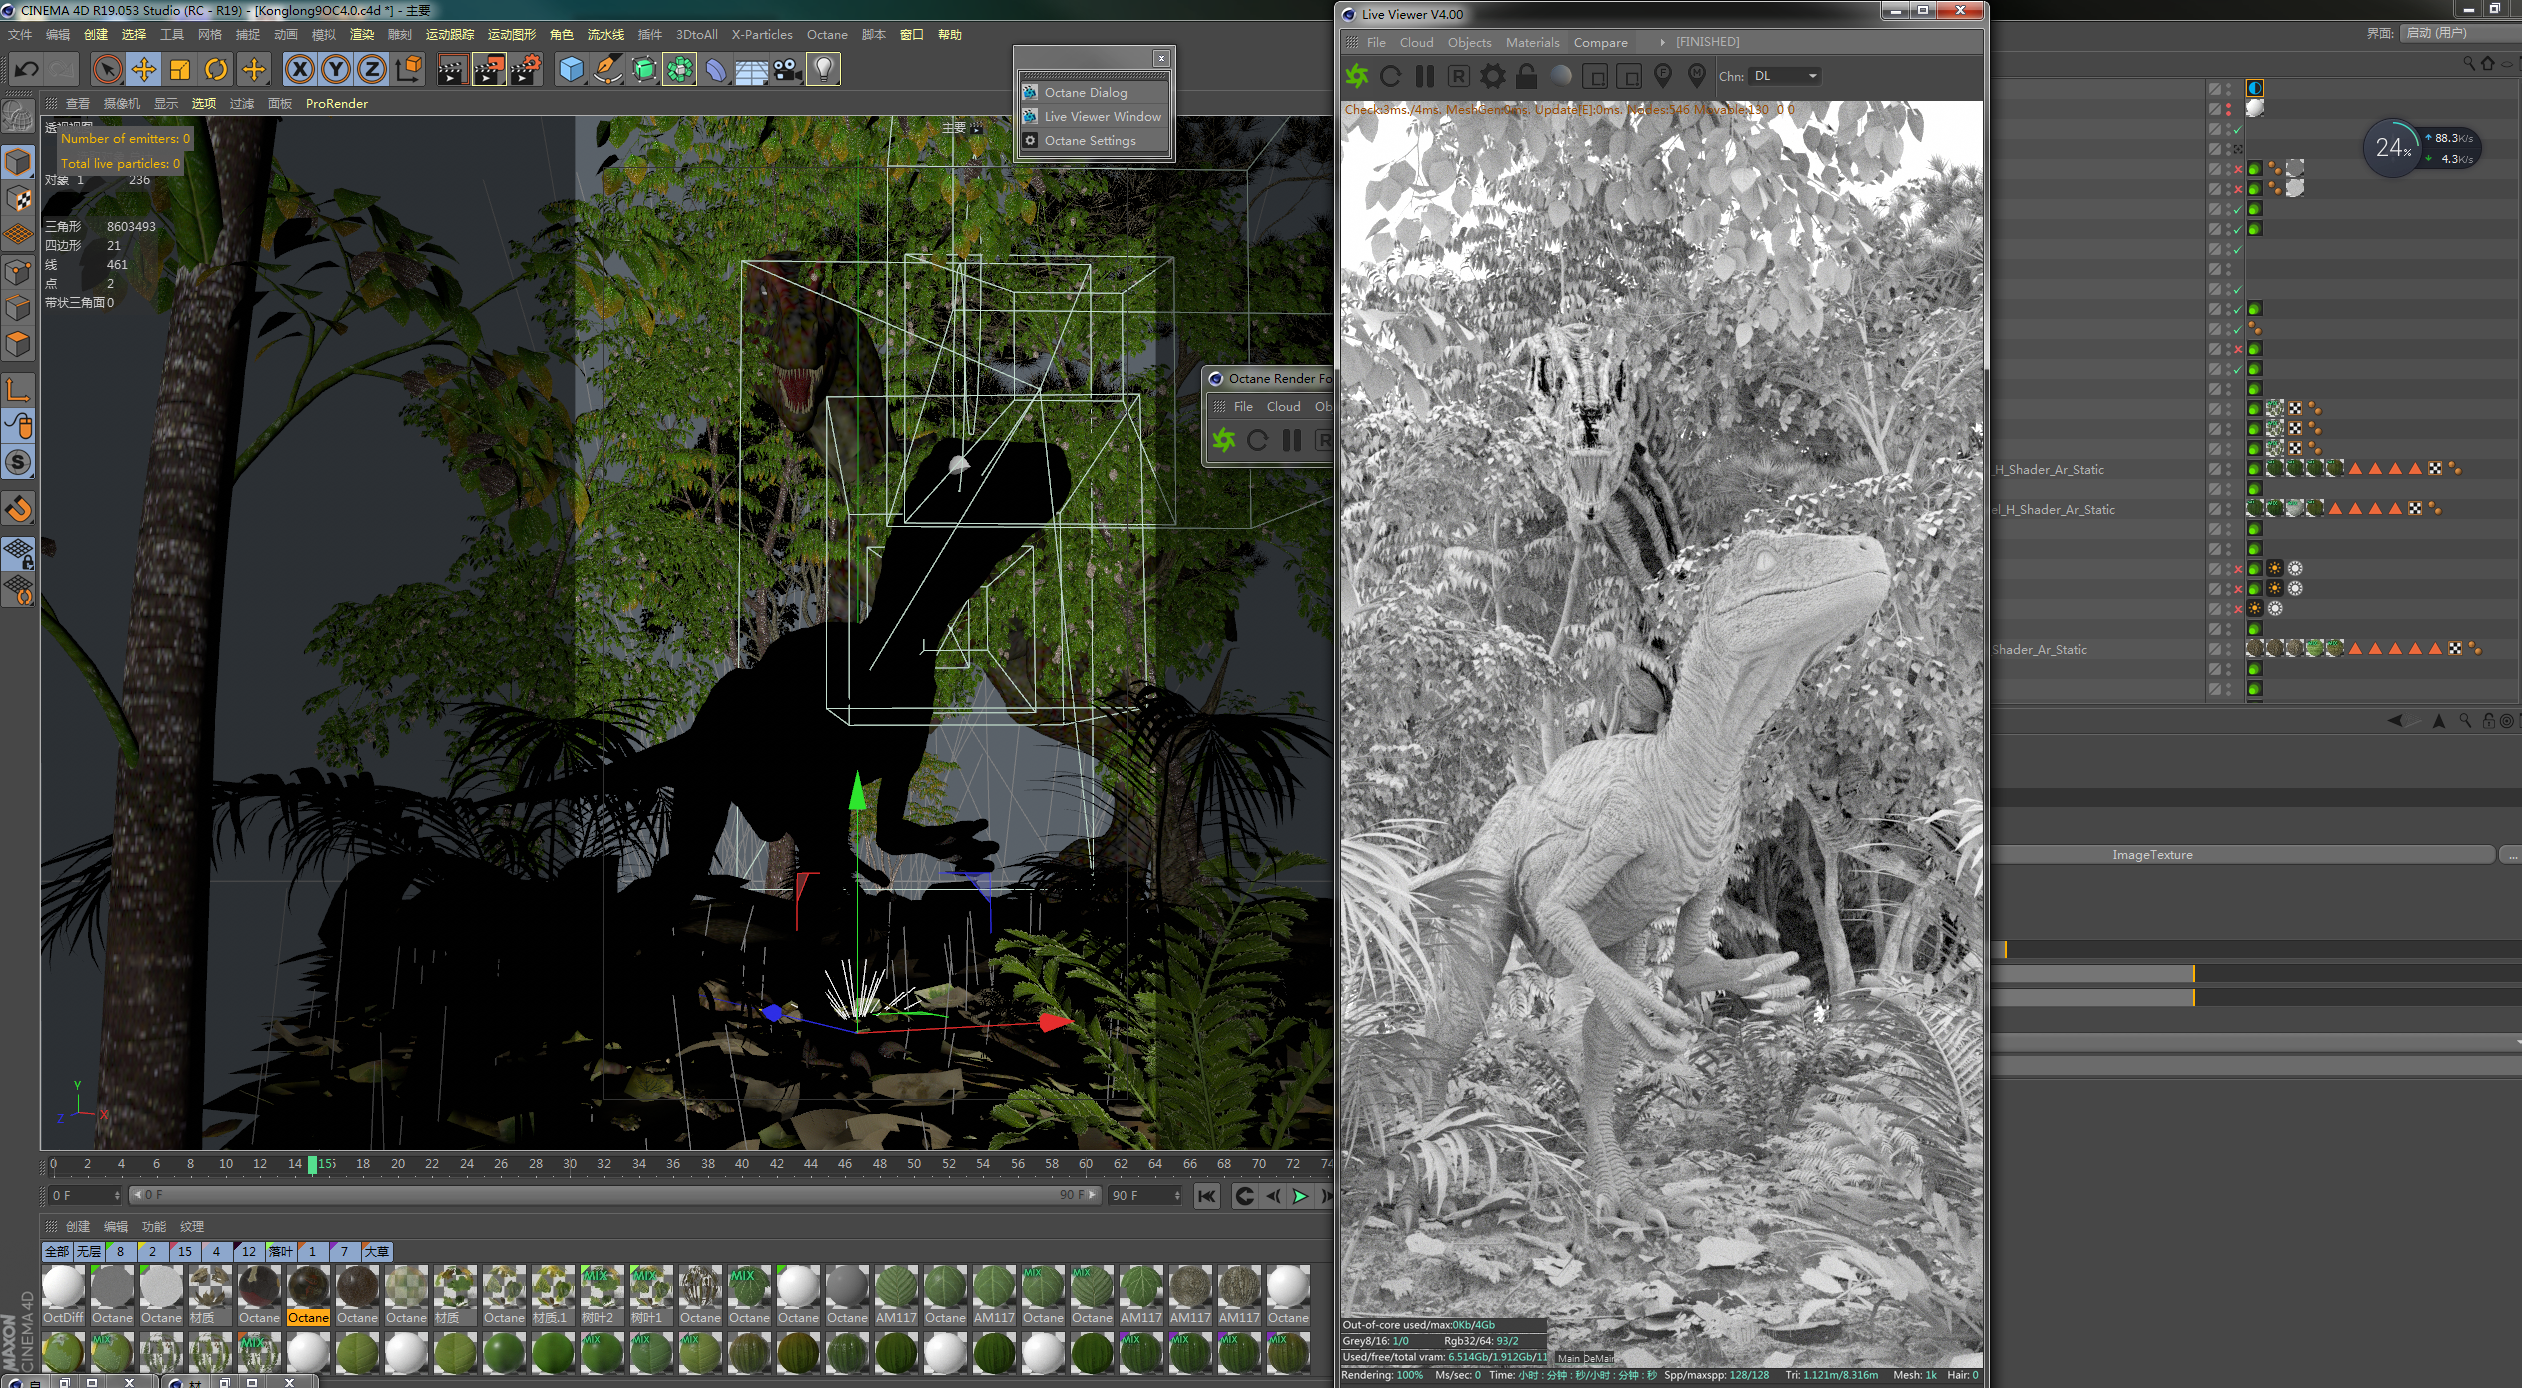Open the Edit Render Settings clapperboard icon
The height and width of the screenshot is (1388, 2522).
pos(525,70)
